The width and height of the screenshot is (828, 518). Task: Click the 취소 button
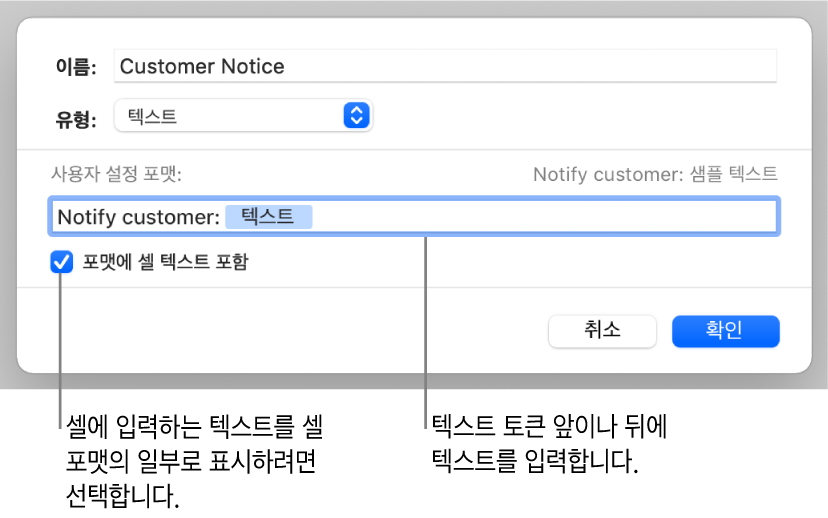coord(603,331)
